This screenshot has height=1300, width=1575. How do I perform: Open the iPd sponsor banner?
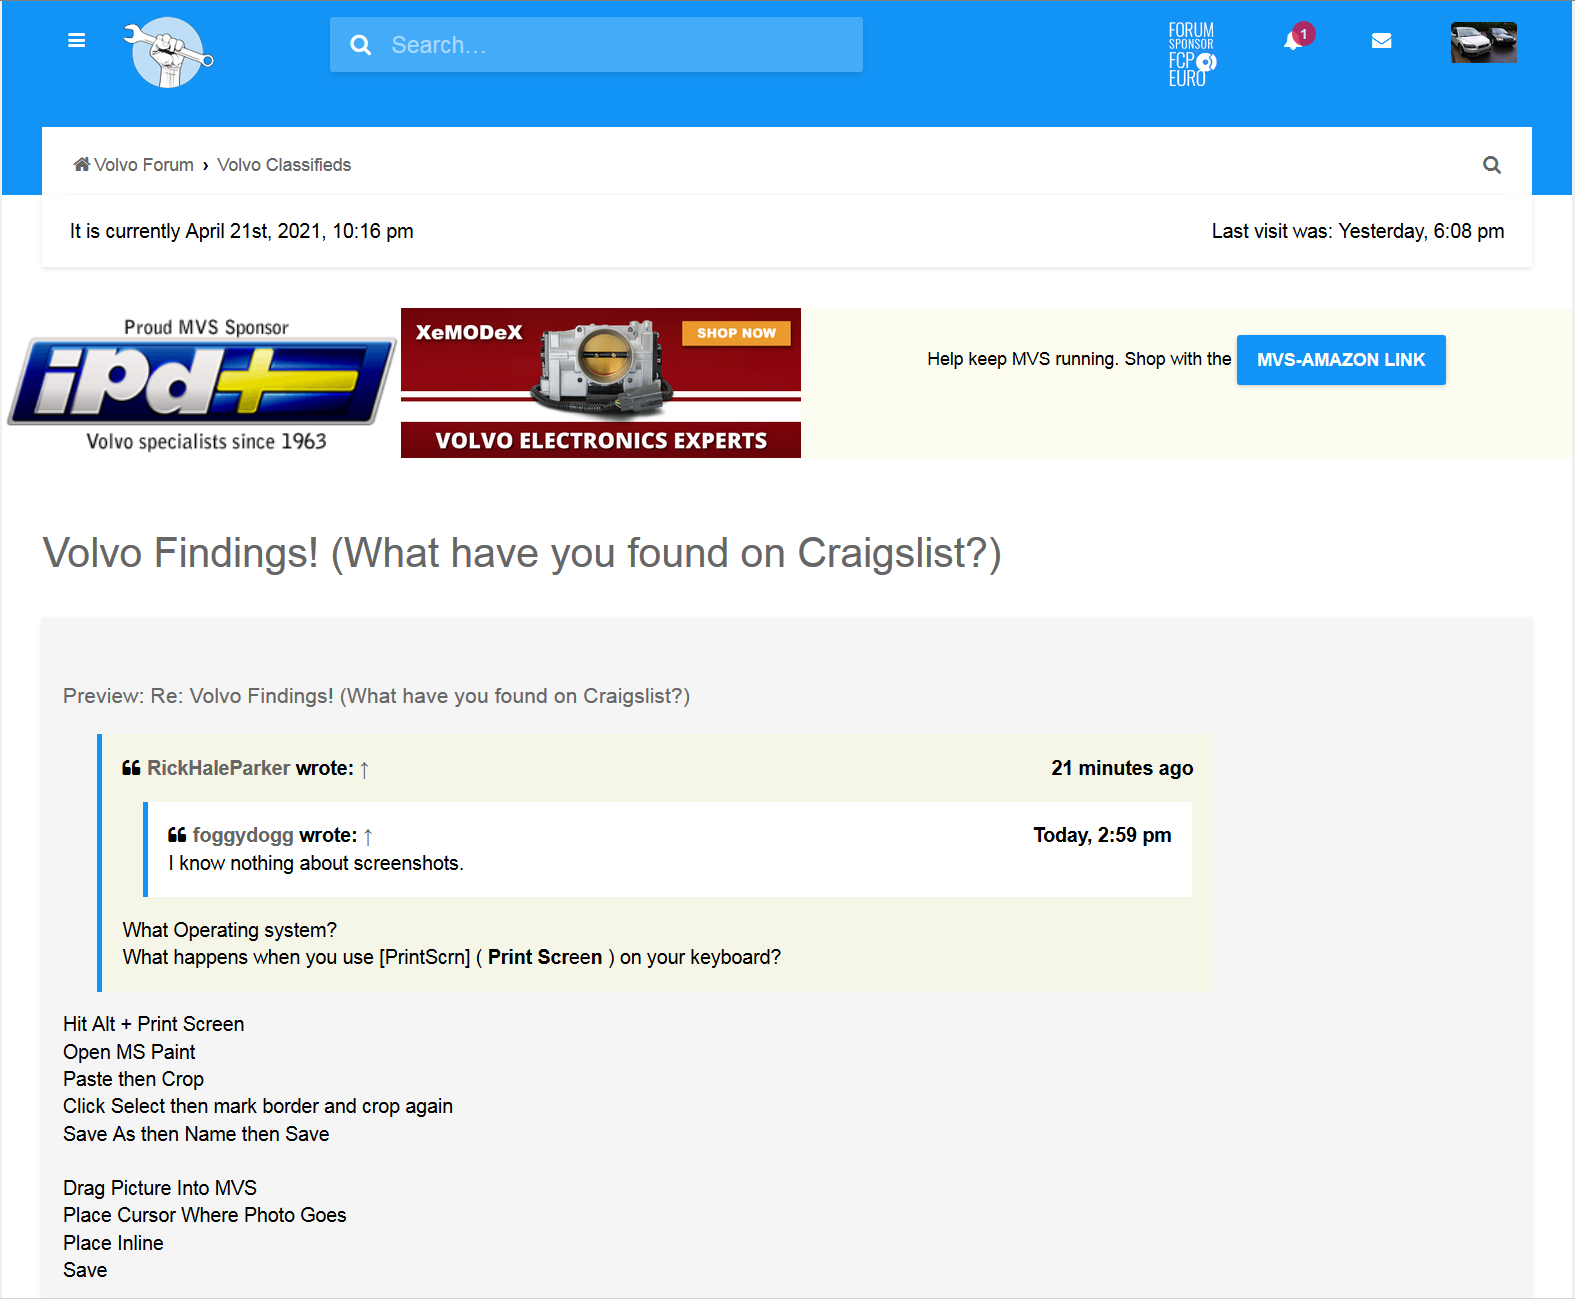[x=203, y=384]
